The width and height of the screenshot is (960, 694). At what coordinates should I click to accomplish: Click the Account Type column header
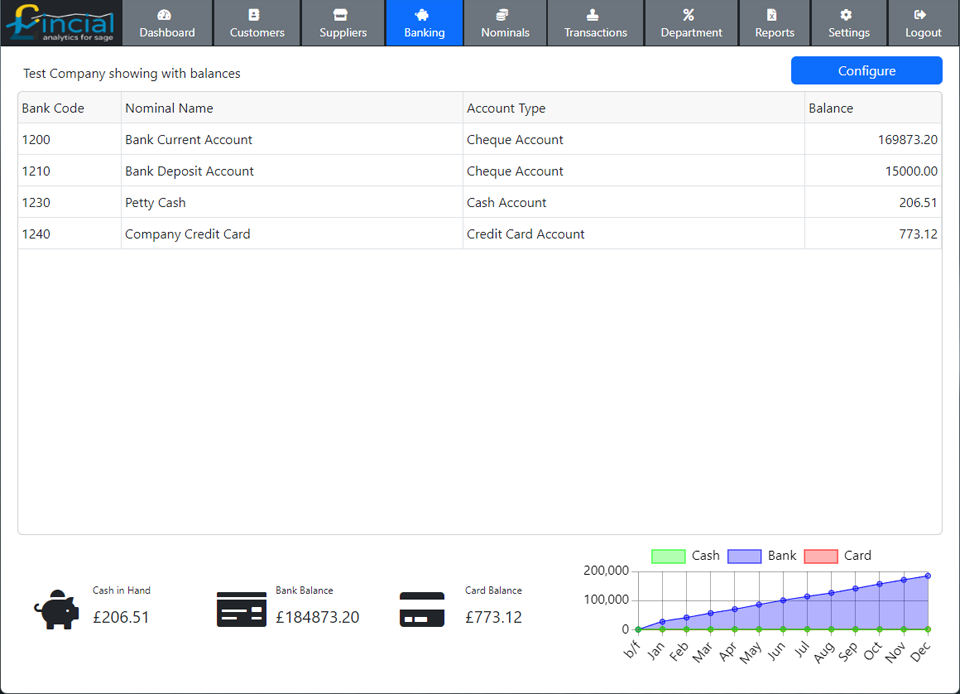point(634,108)
